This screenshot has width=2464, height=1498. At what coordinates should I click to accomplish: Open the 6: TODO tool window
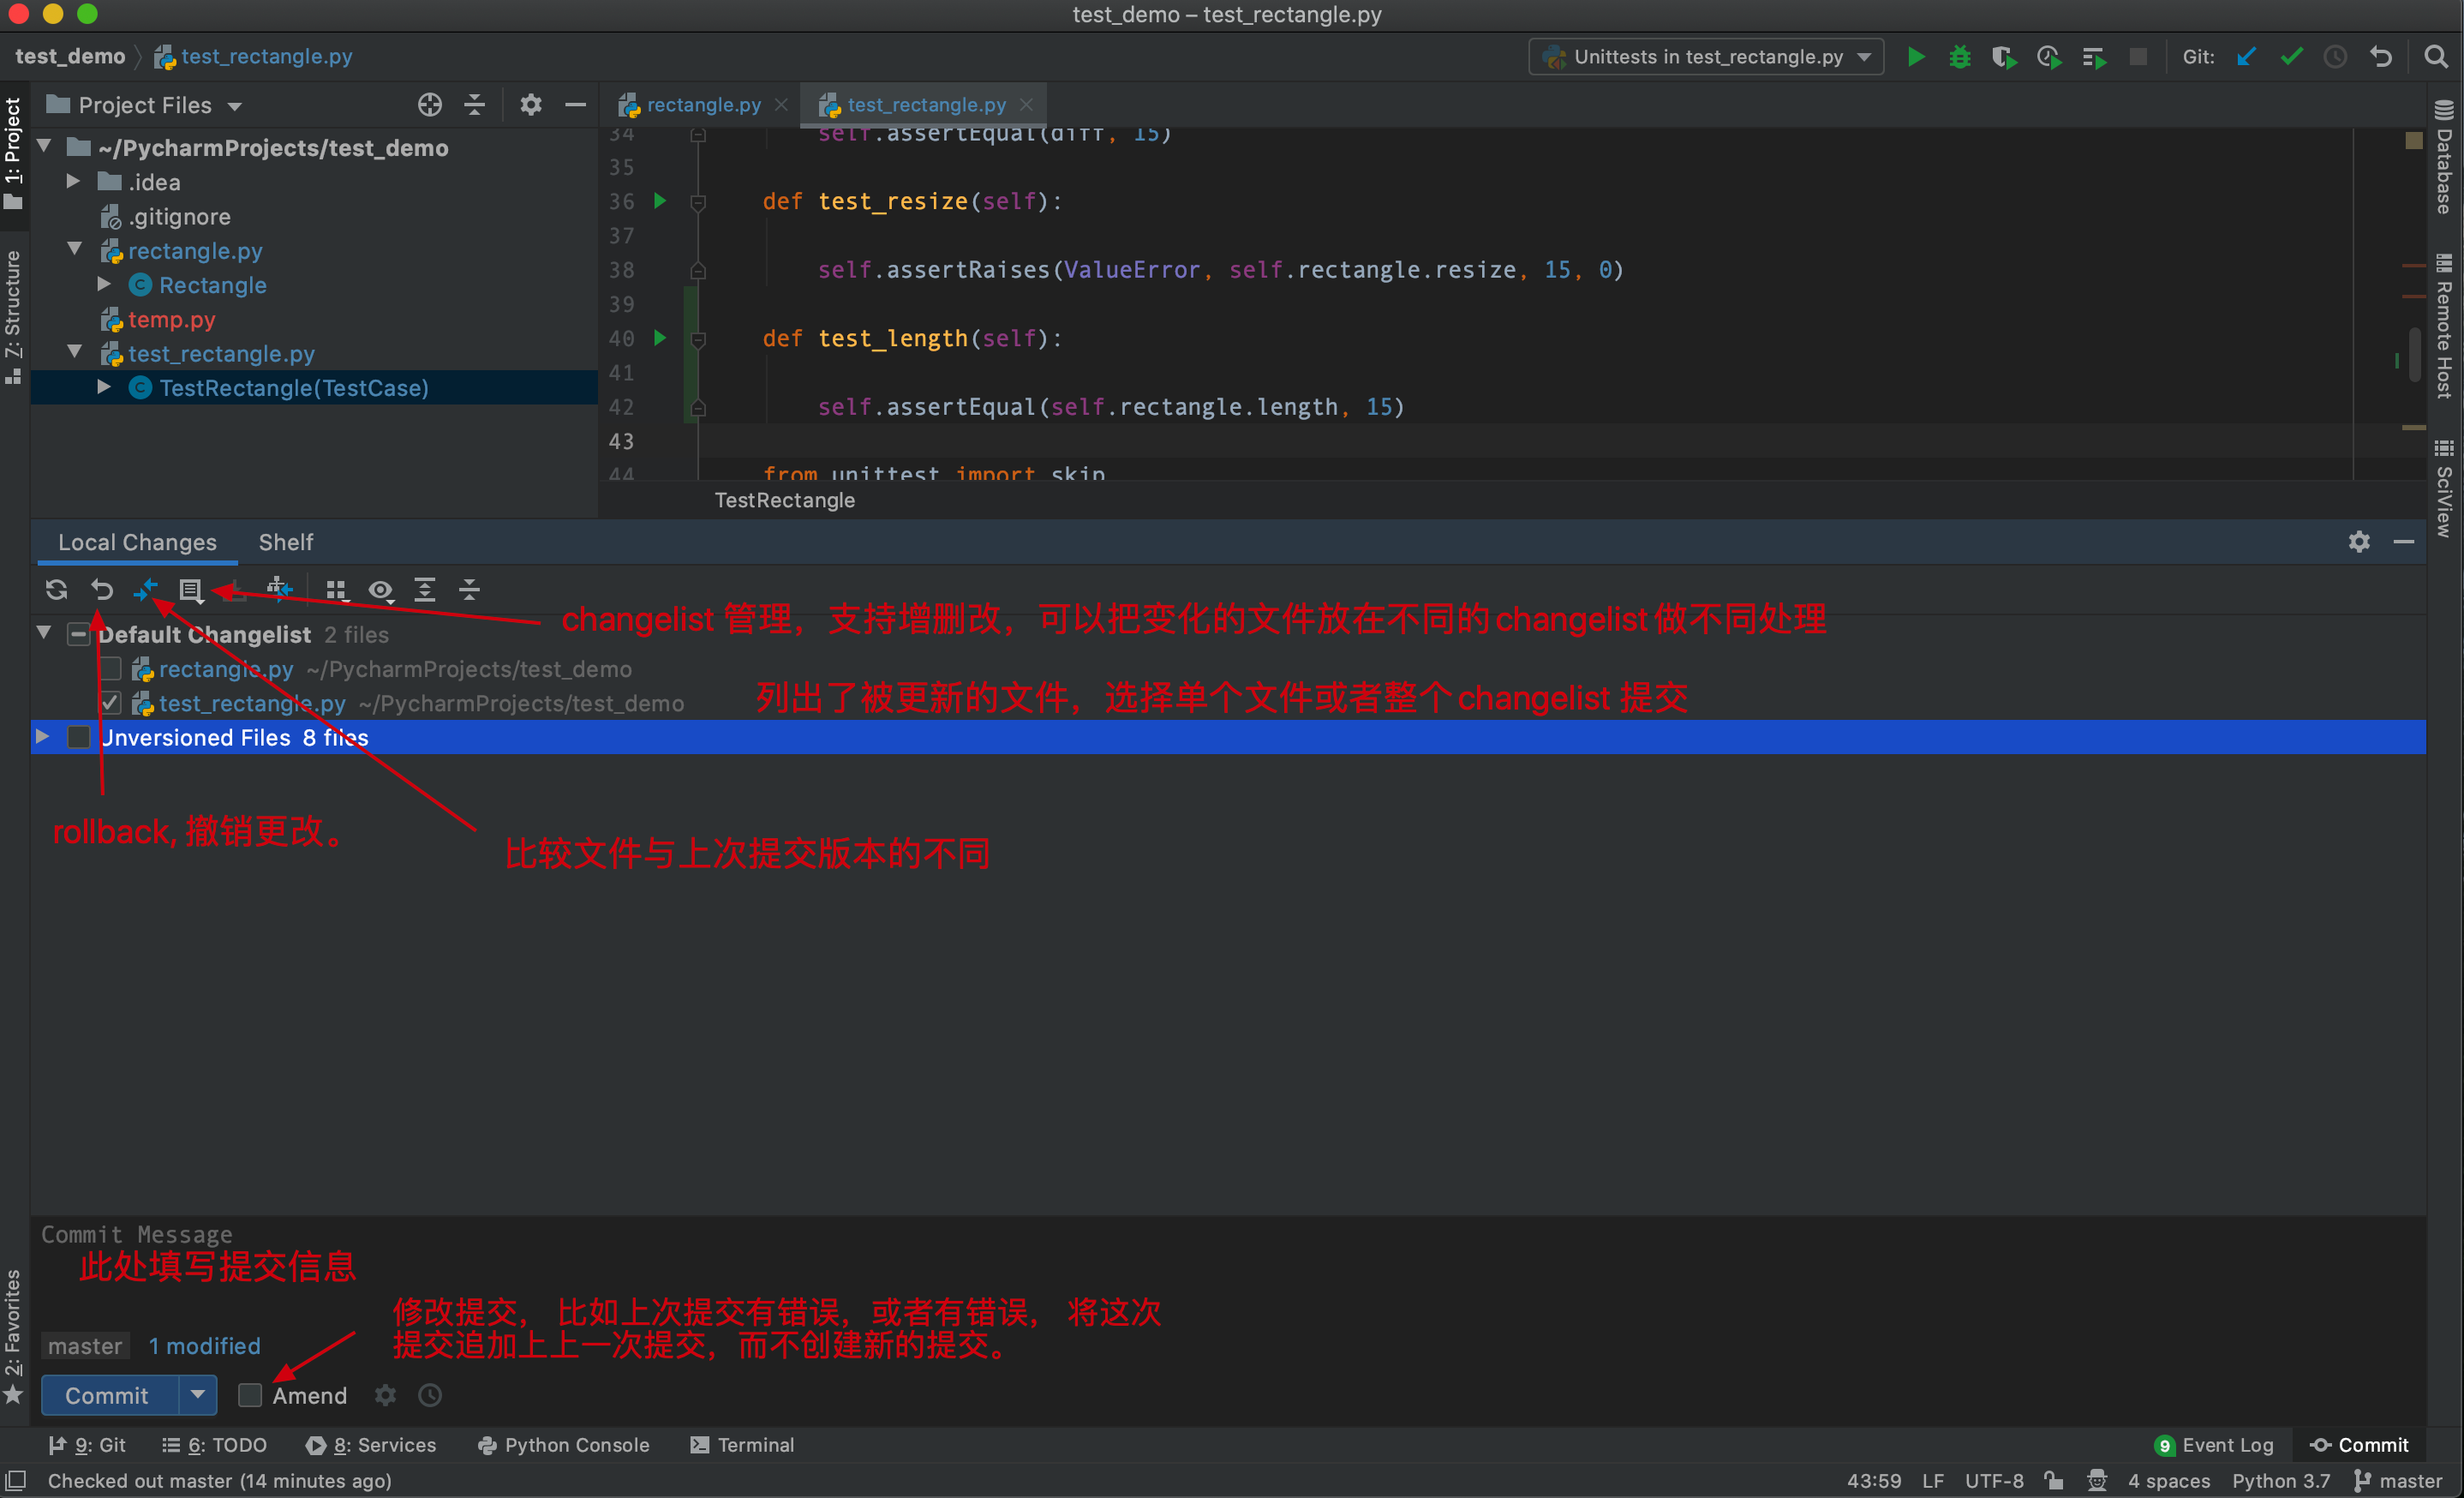point(214,1445)
